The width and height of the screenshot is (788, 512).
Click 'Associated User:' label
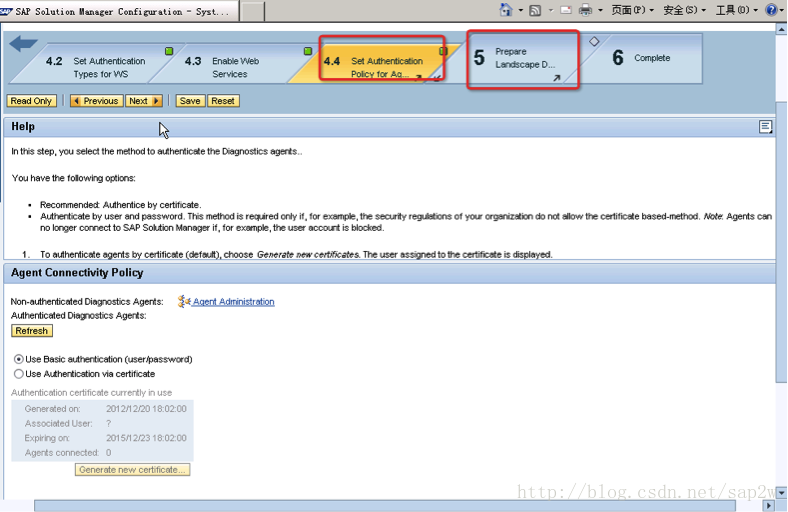coord(58,424)
